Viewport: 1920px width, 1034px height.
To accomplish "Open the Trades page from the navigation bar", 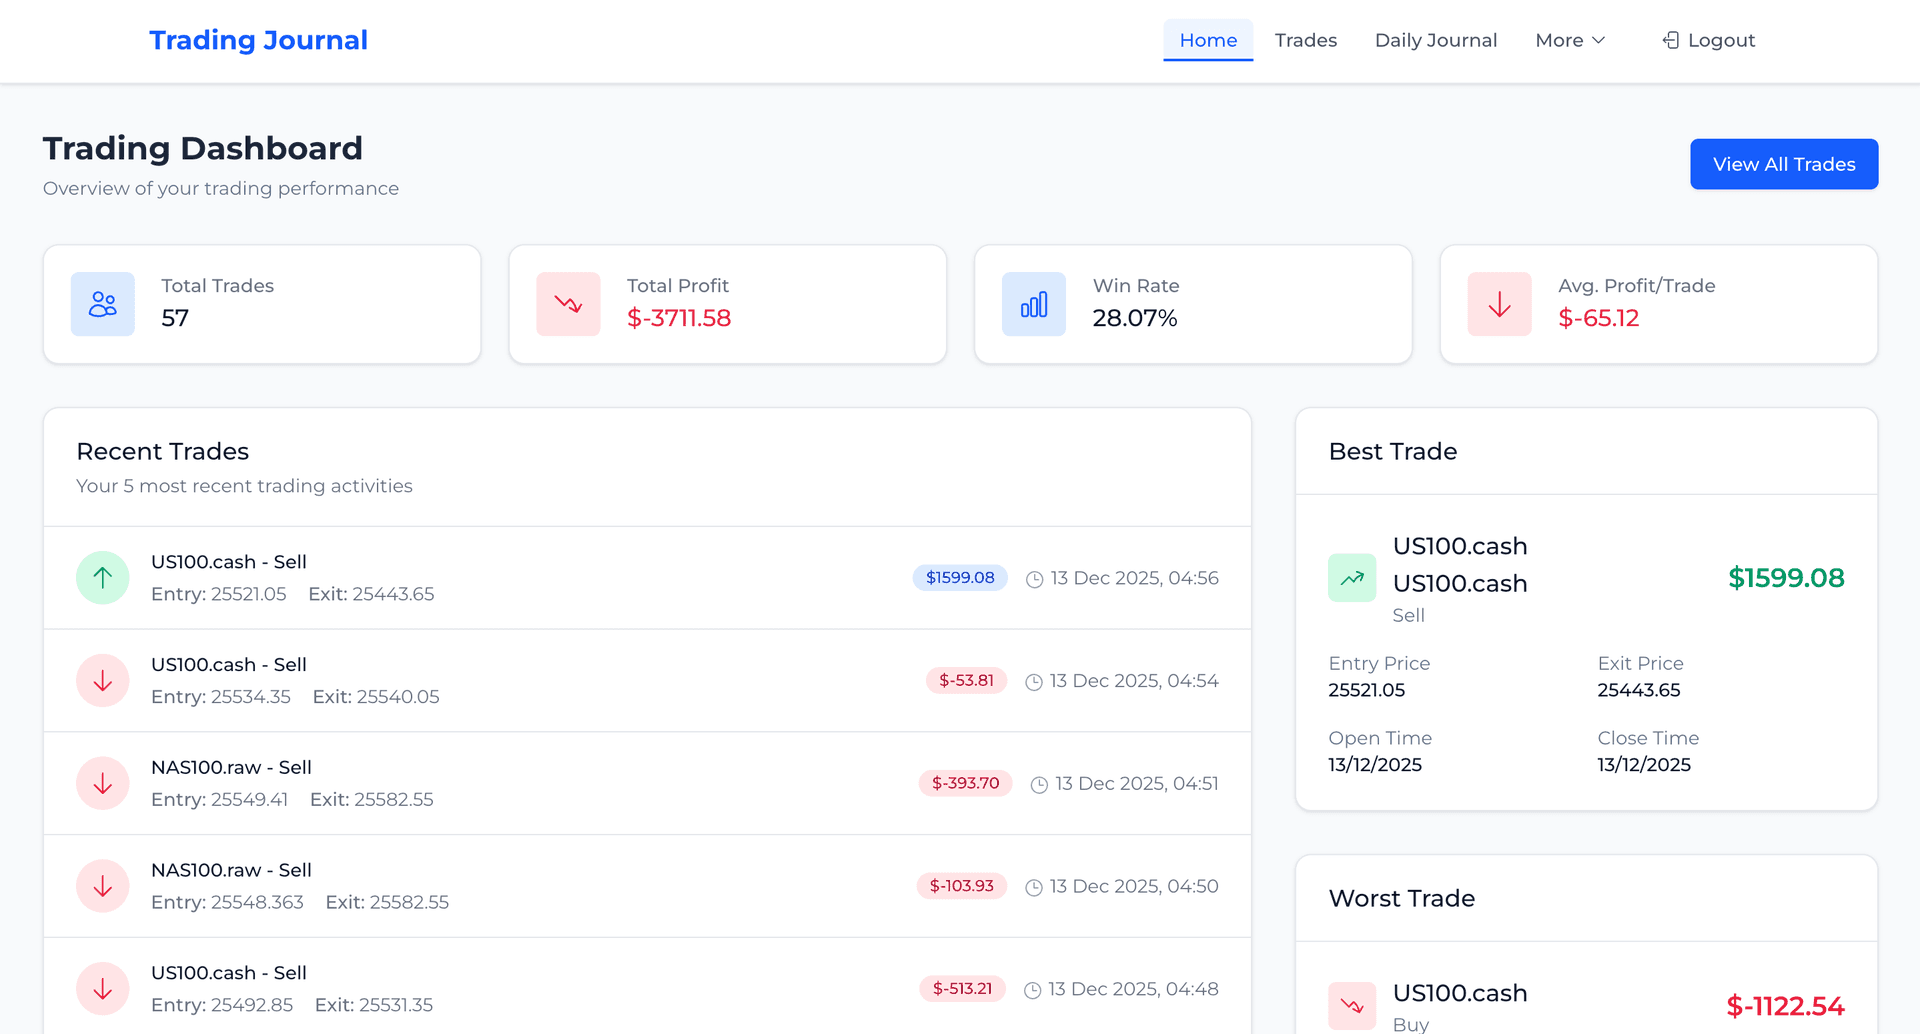I will click(1305, 40).
